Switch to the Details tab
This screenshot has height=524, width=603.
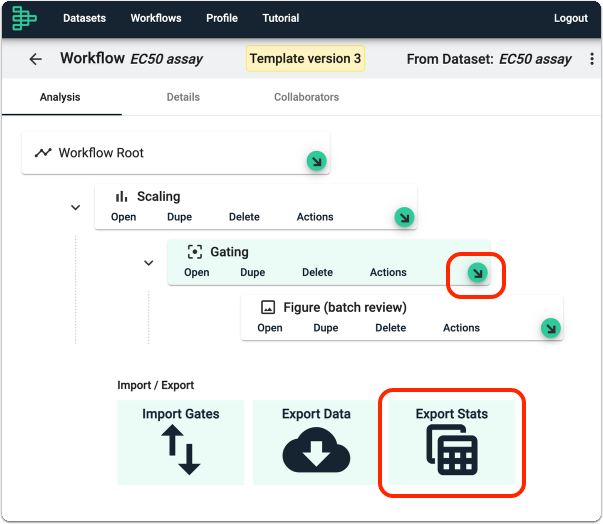pyautogui.click(x=183, y=97)
